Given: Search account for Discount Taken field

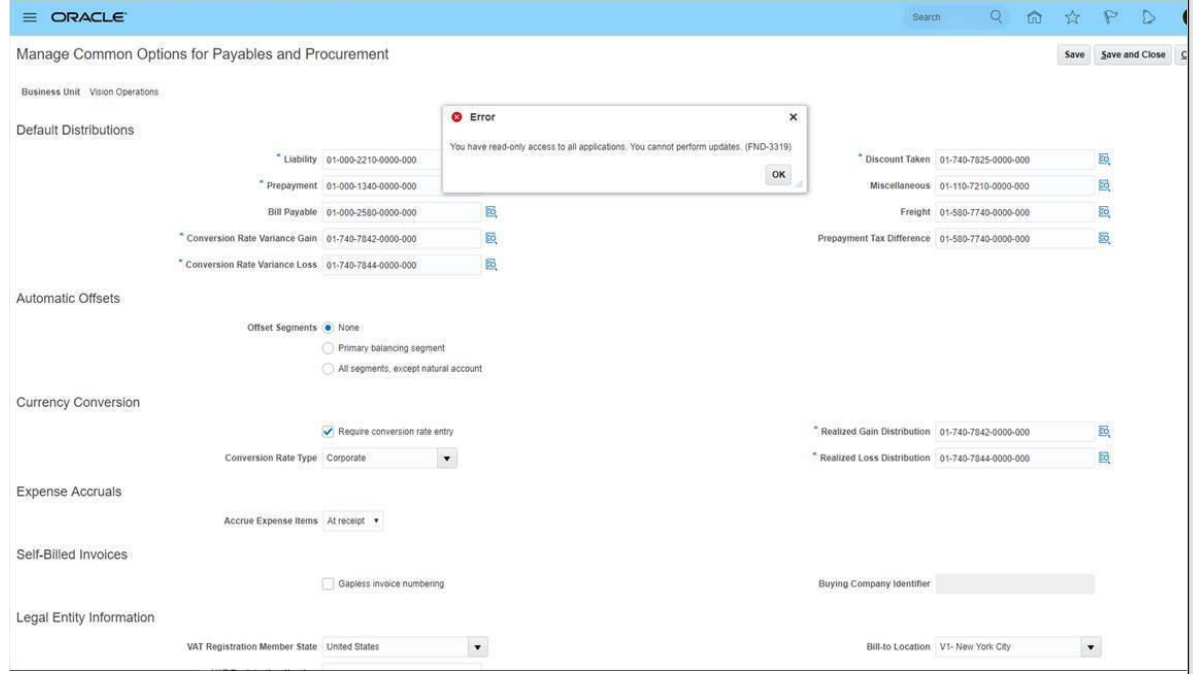Looking at the screenshot, I should 1104,159.
